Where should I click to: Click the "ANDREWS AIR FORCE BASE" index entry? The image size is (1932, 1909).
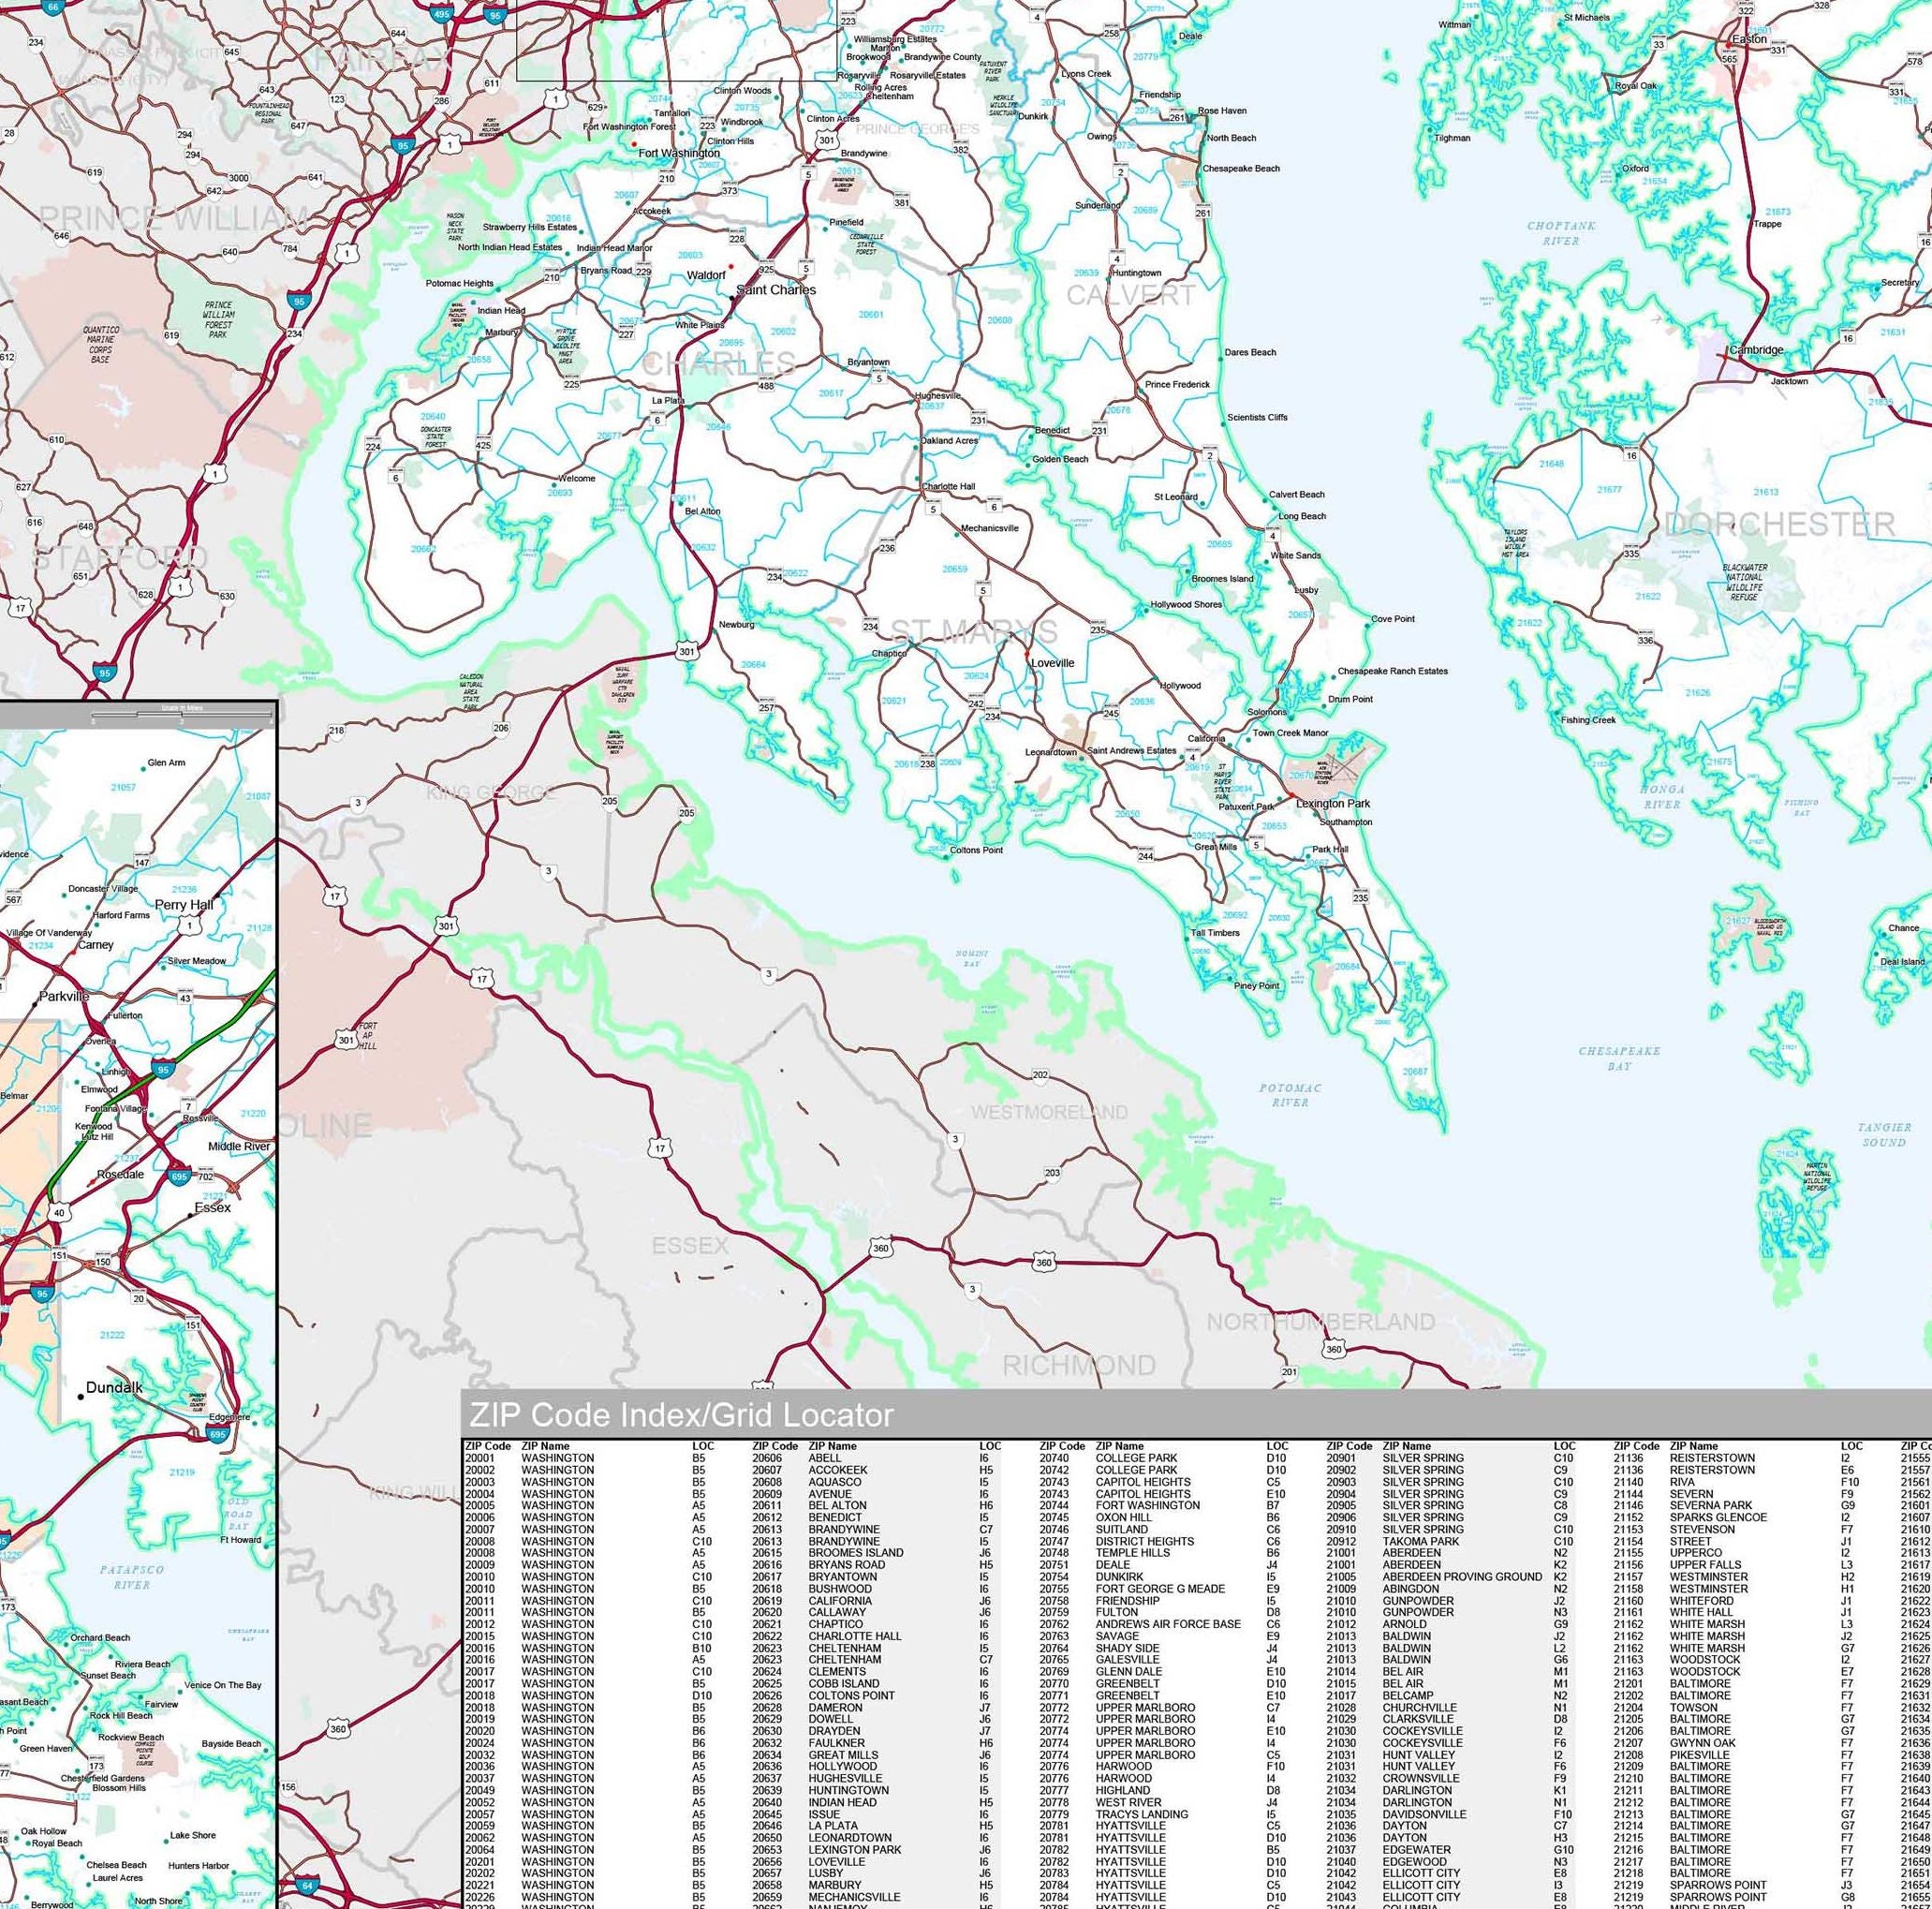click(x=1168, y=1624)
